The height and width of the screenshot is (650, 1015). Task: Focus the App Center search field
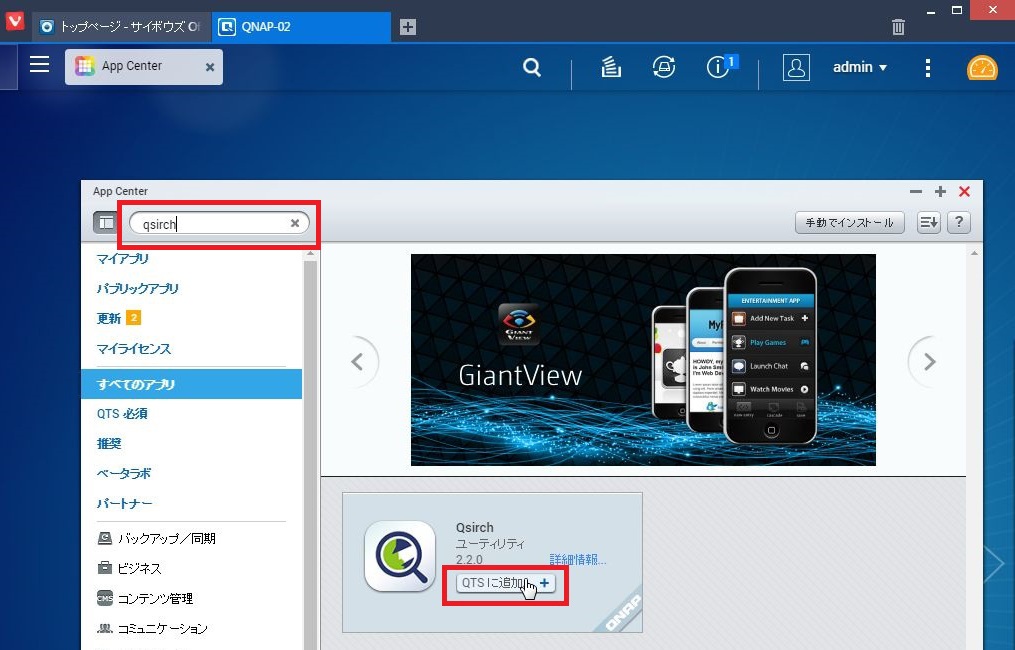(219, 223)
